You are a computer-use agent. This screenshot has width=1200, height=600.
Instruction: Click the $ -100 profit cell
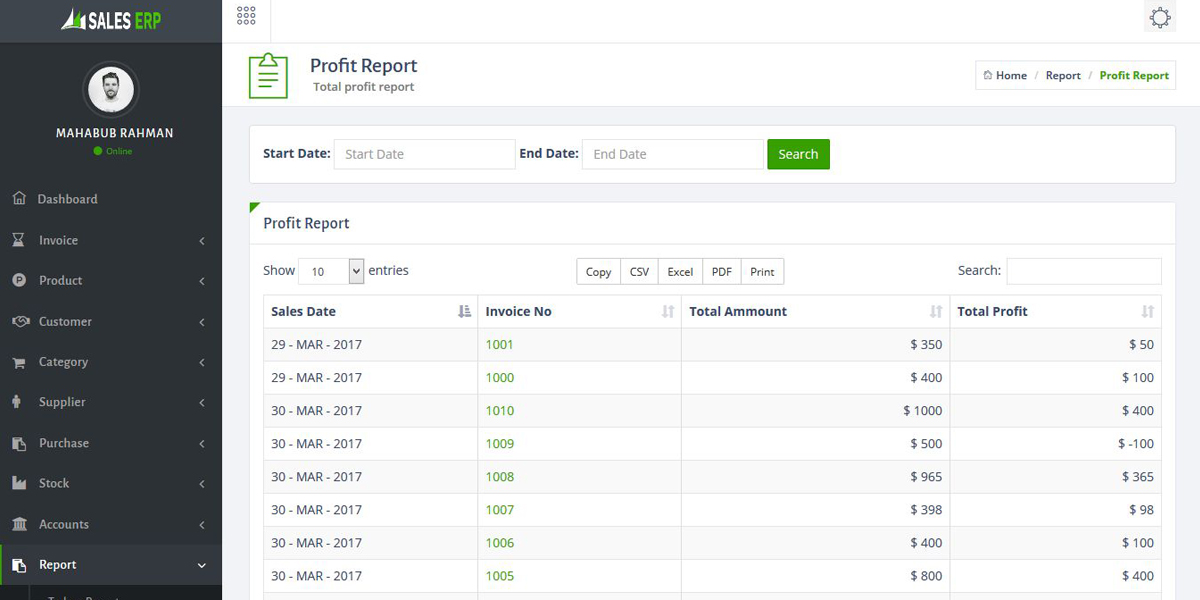pyautogui.click(x=1056, y=443)
